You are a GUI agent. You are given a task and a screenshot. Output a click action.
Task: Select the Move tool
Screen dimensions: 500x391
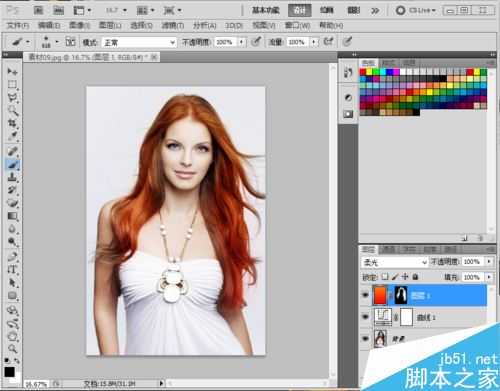click(x=12, y=71)
